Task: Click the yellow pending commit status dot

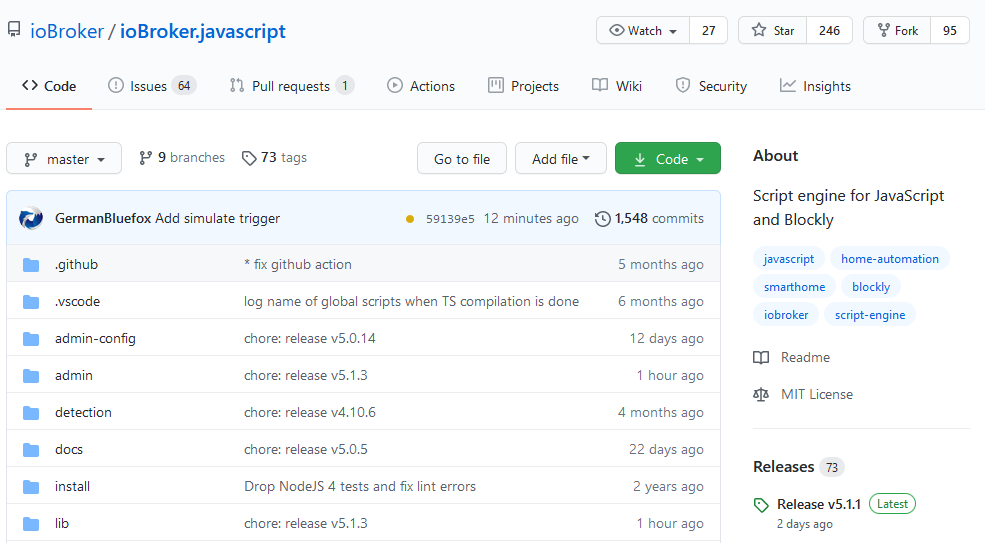Action: coord(410,219)
